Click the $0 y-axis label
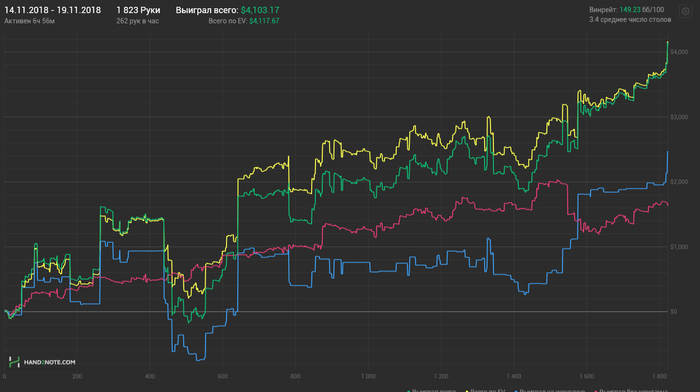Screen dimensions: 700x392 point(674,312)
